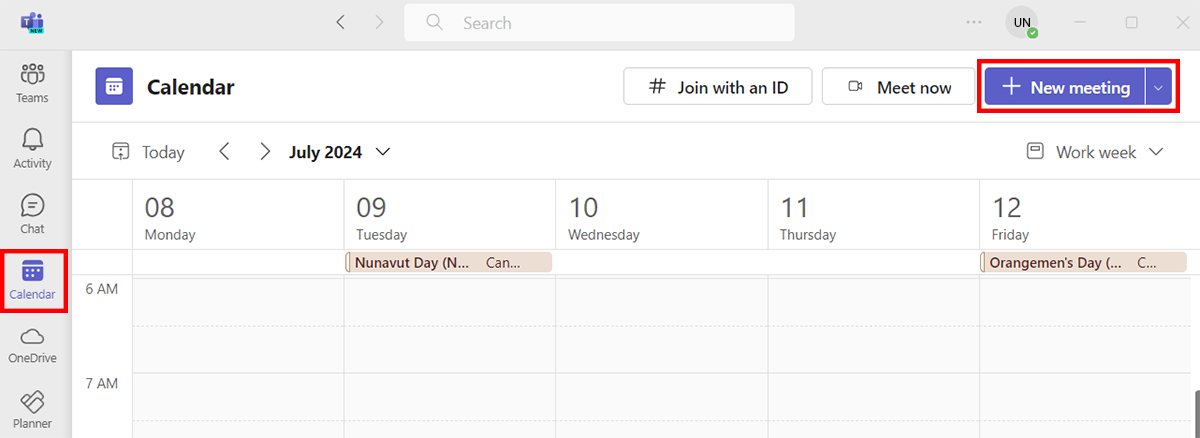Go to previous week in calendar
Screen dimensions: 1200x438
[x=224, y=152]
